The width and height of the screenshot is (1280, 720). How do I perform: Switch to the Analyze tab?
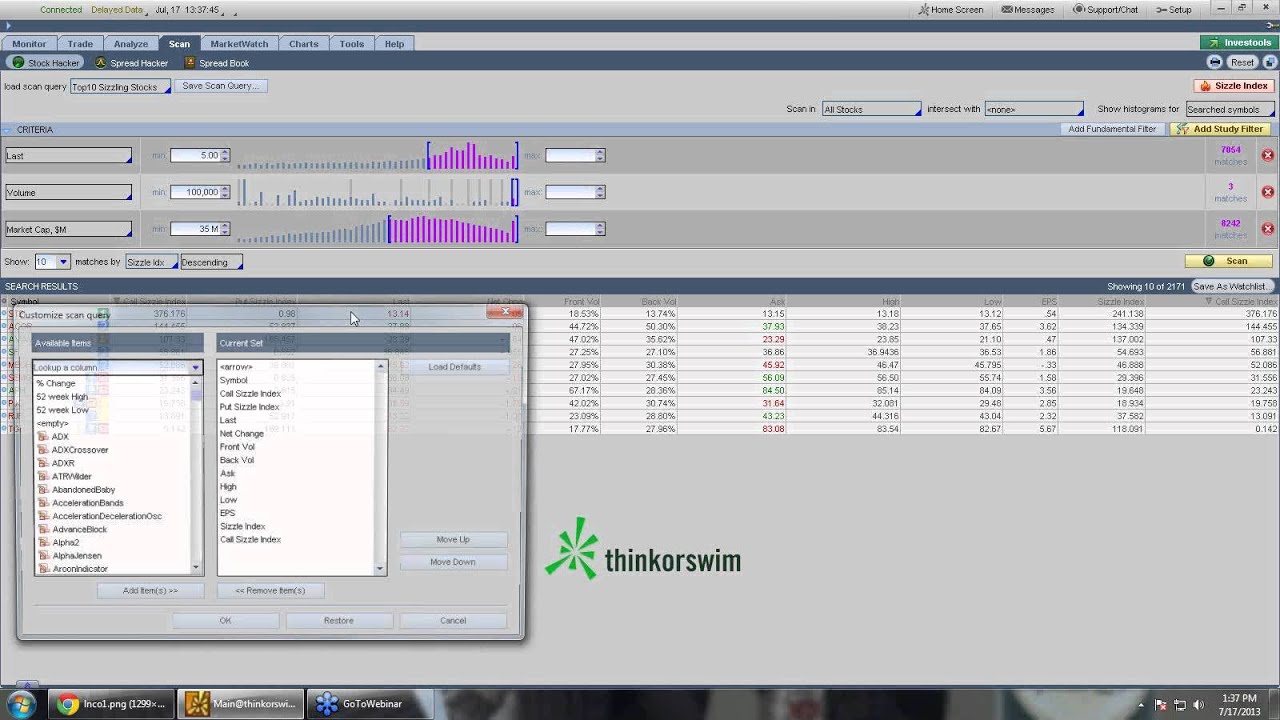point(131,44)
